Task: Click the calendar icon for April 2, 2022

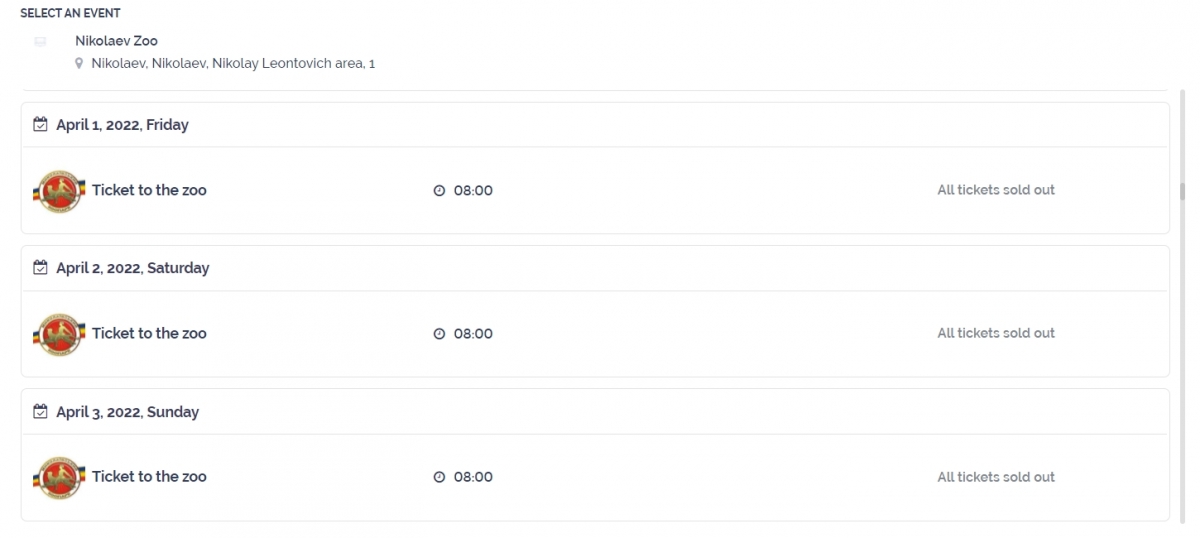Action: tap(40, 268)
